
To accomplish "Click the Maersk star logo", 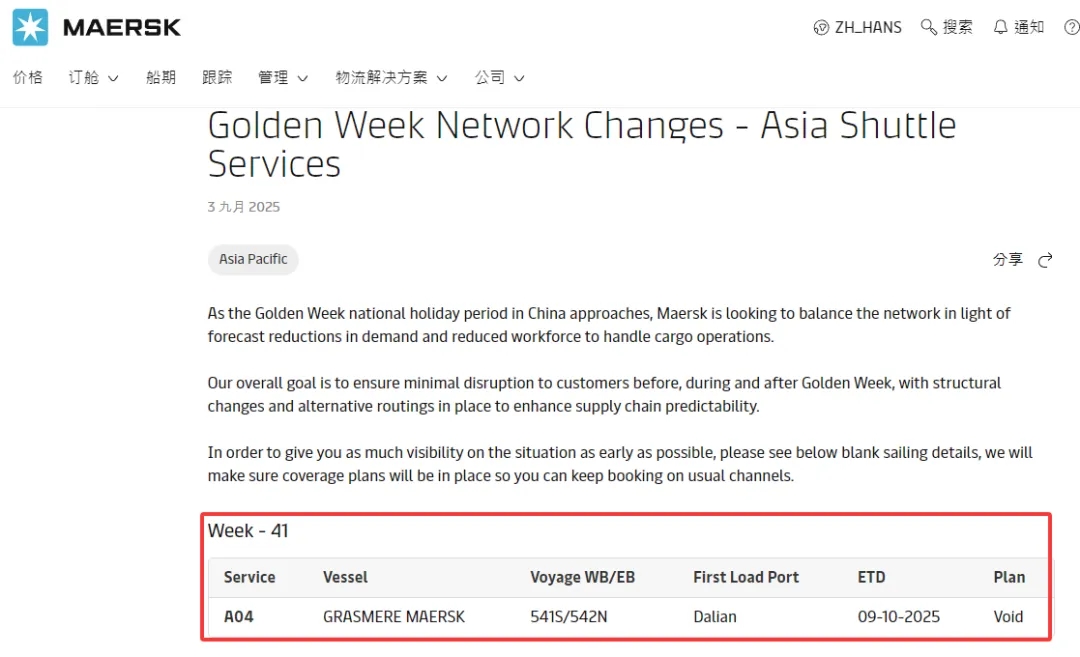I will pos(29,28).
